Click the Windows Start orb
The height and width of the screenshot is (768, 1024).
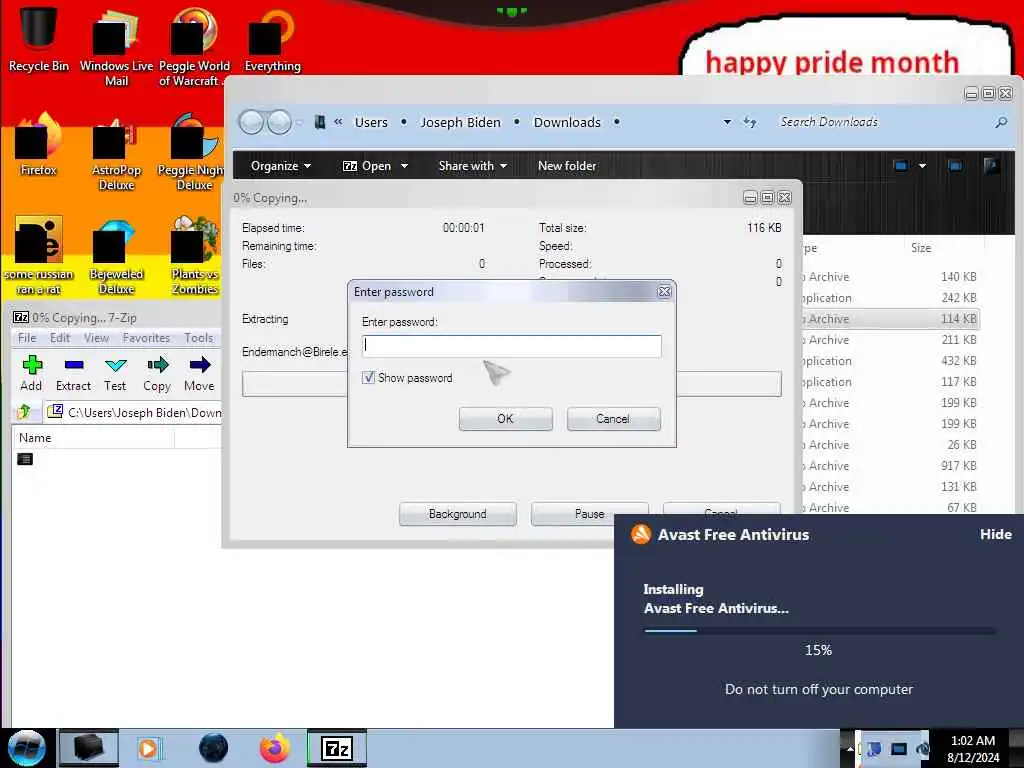(27, 748)
